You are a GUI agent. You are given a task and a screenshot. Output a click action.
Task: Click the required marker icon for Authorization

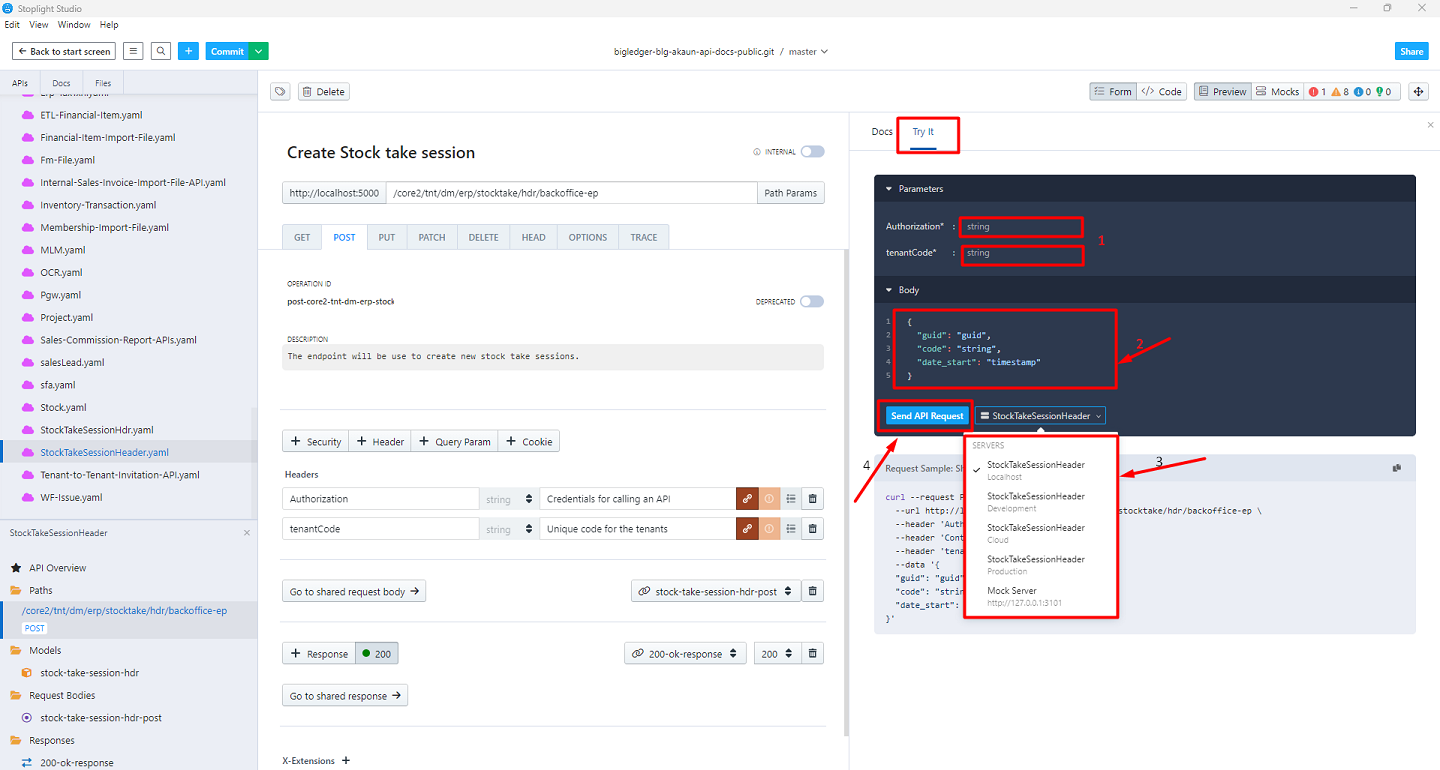(769, 499)
